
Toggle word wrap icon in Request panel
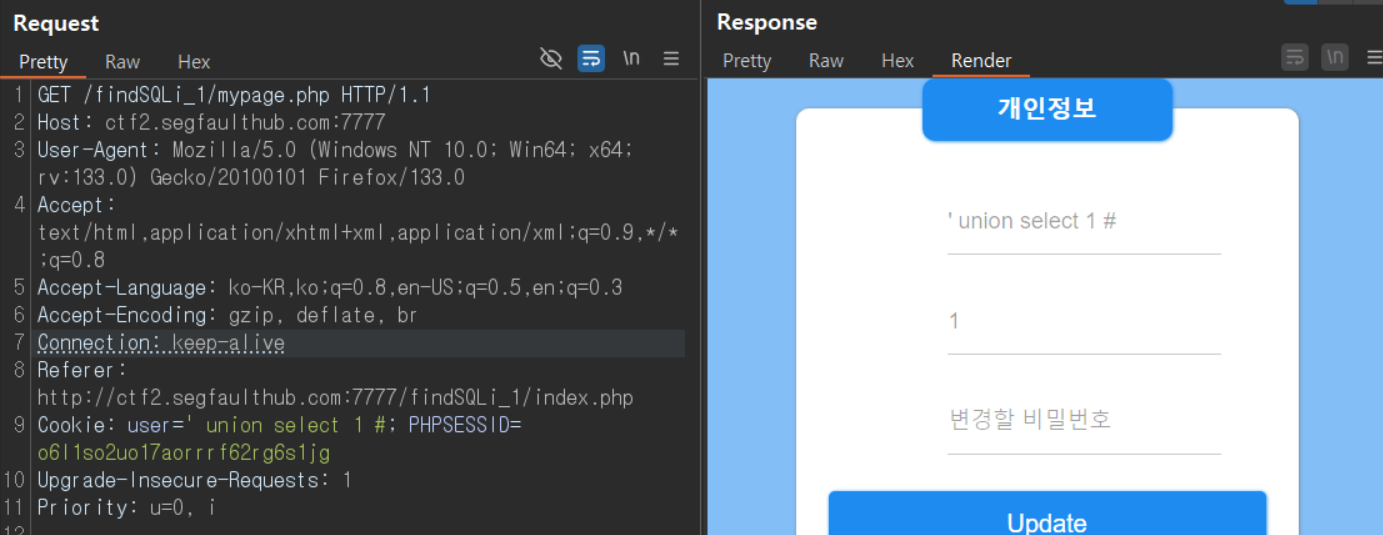591,59
